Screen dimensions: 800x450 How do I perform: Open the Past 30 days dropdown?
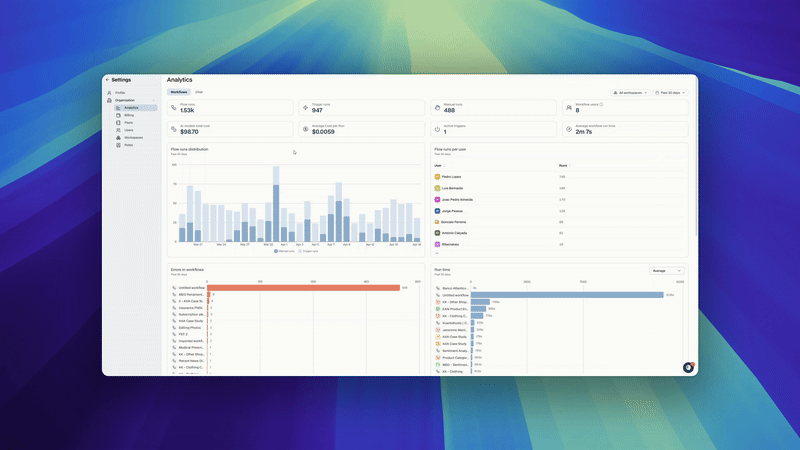coord(670,93)
